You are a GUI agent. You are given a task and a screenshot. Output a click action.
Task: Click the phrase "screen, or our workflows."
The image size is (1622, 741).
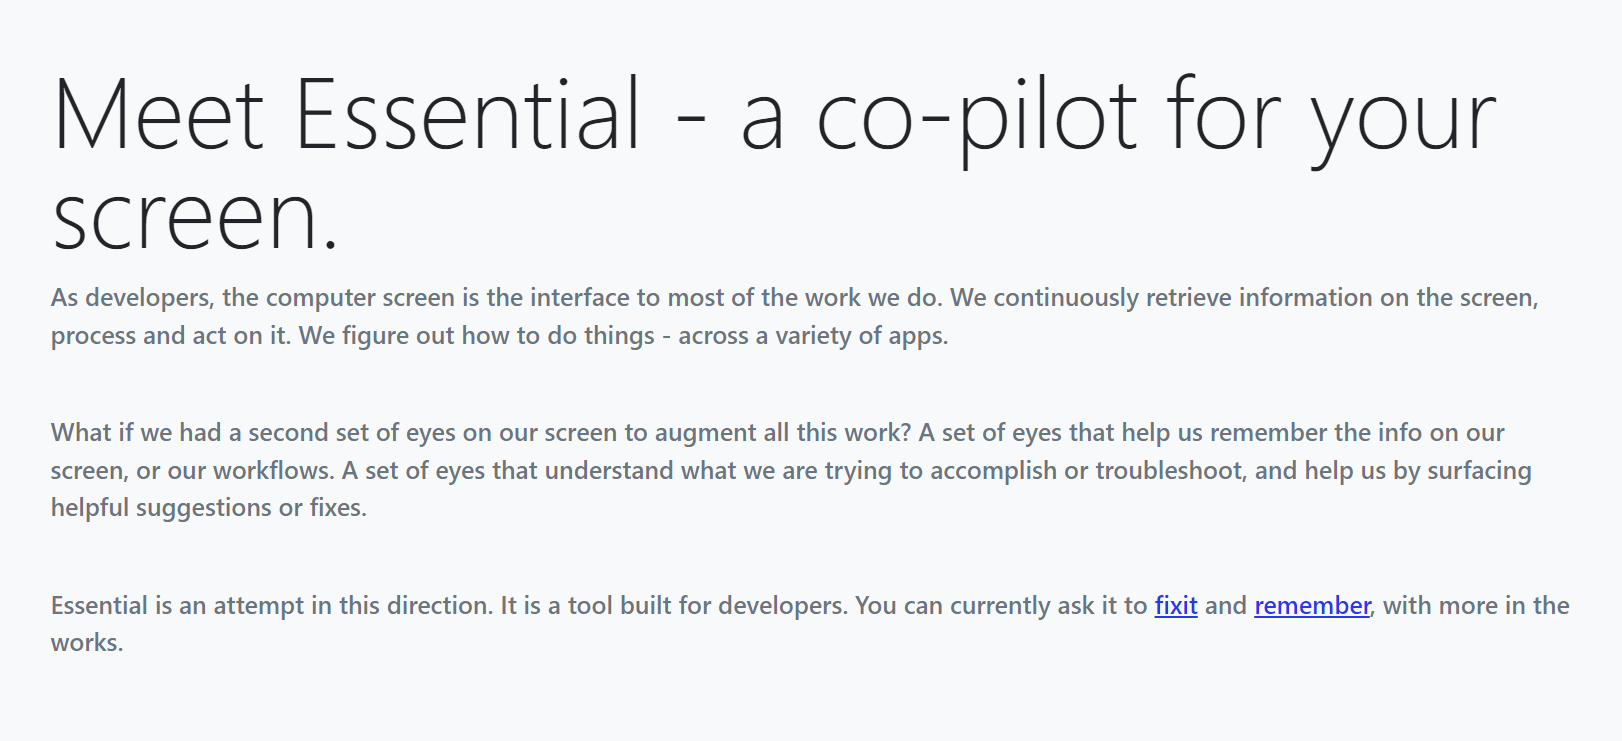pos(193,470)
